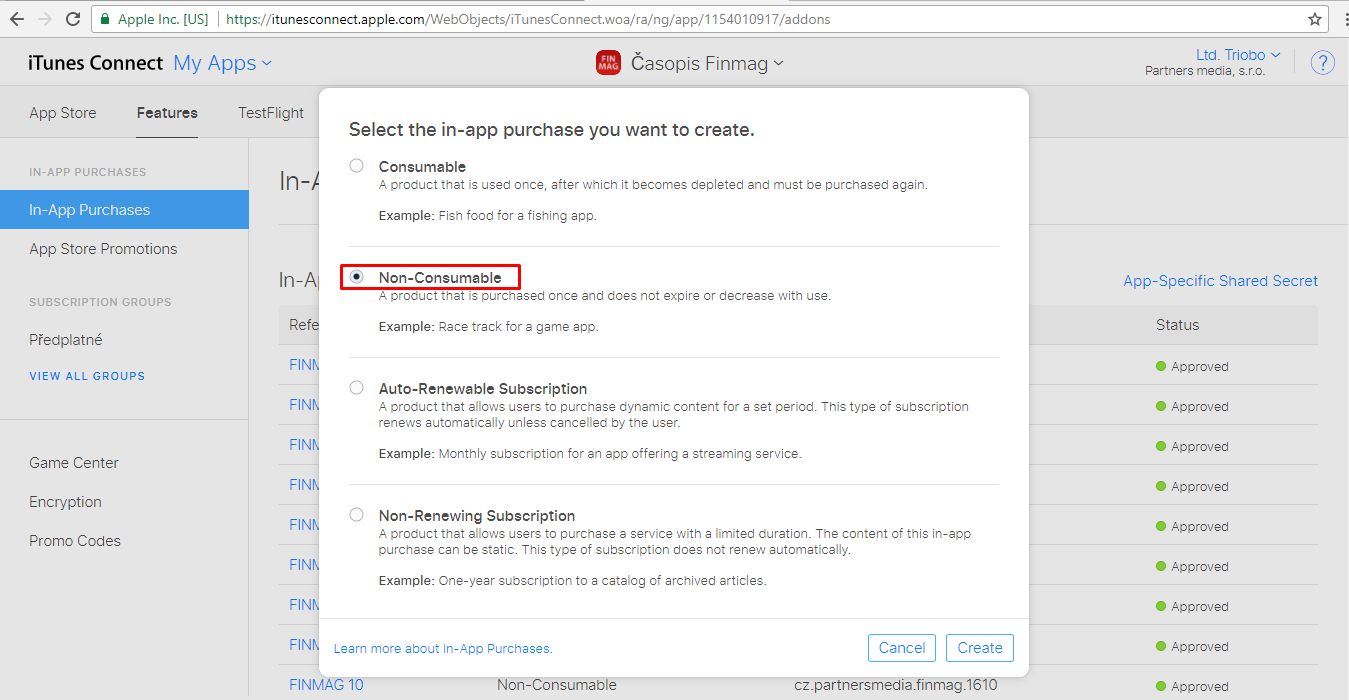Click the FINMAG app icon

pos(608,63)
